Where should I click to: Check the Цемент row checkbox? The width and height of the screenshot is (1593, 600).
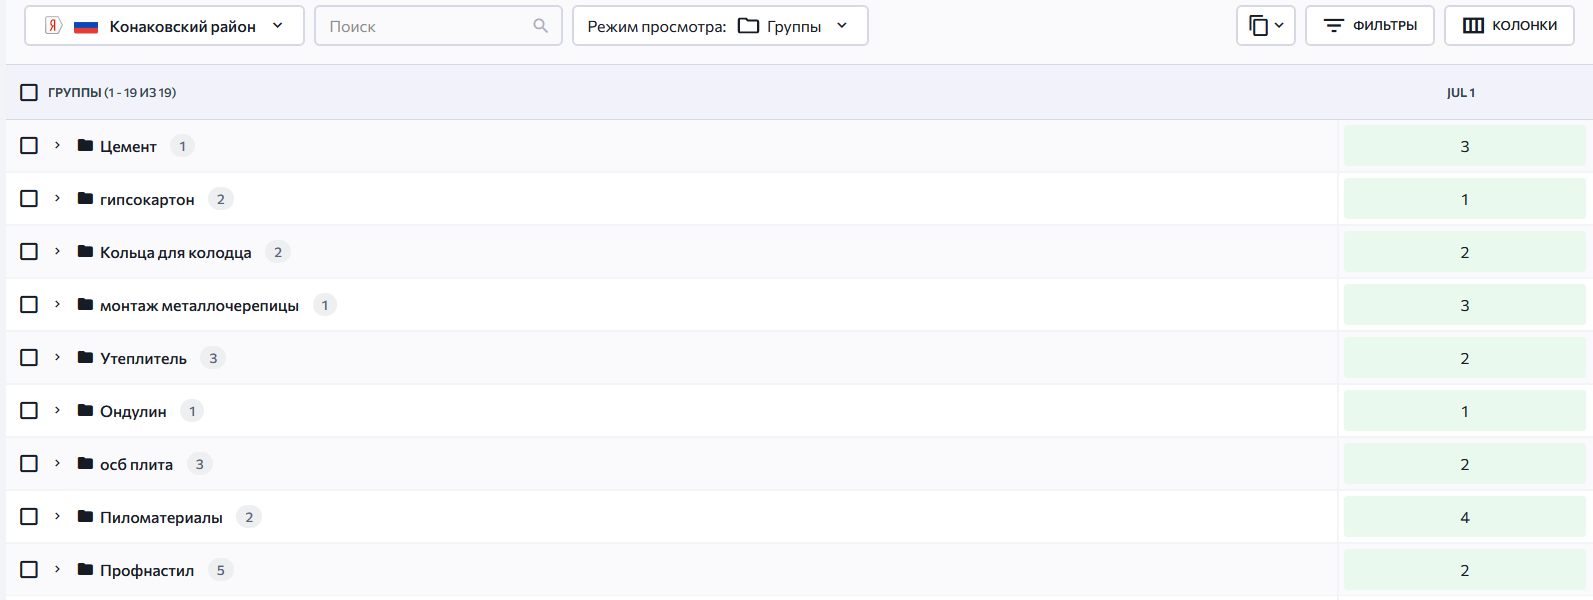29,146
